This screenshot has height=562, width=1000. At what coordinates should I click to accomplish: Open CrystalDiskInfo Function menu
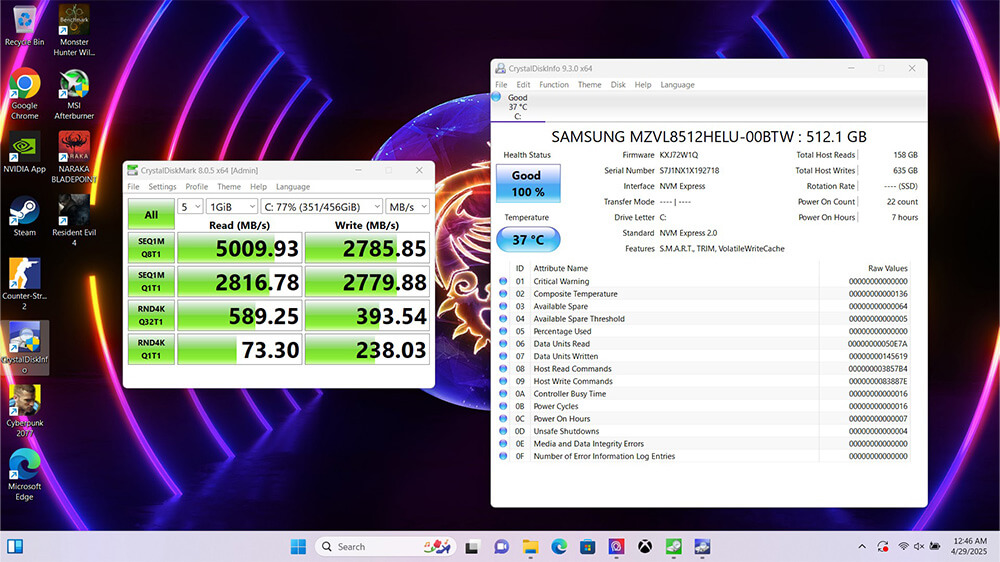coord(554,85)
